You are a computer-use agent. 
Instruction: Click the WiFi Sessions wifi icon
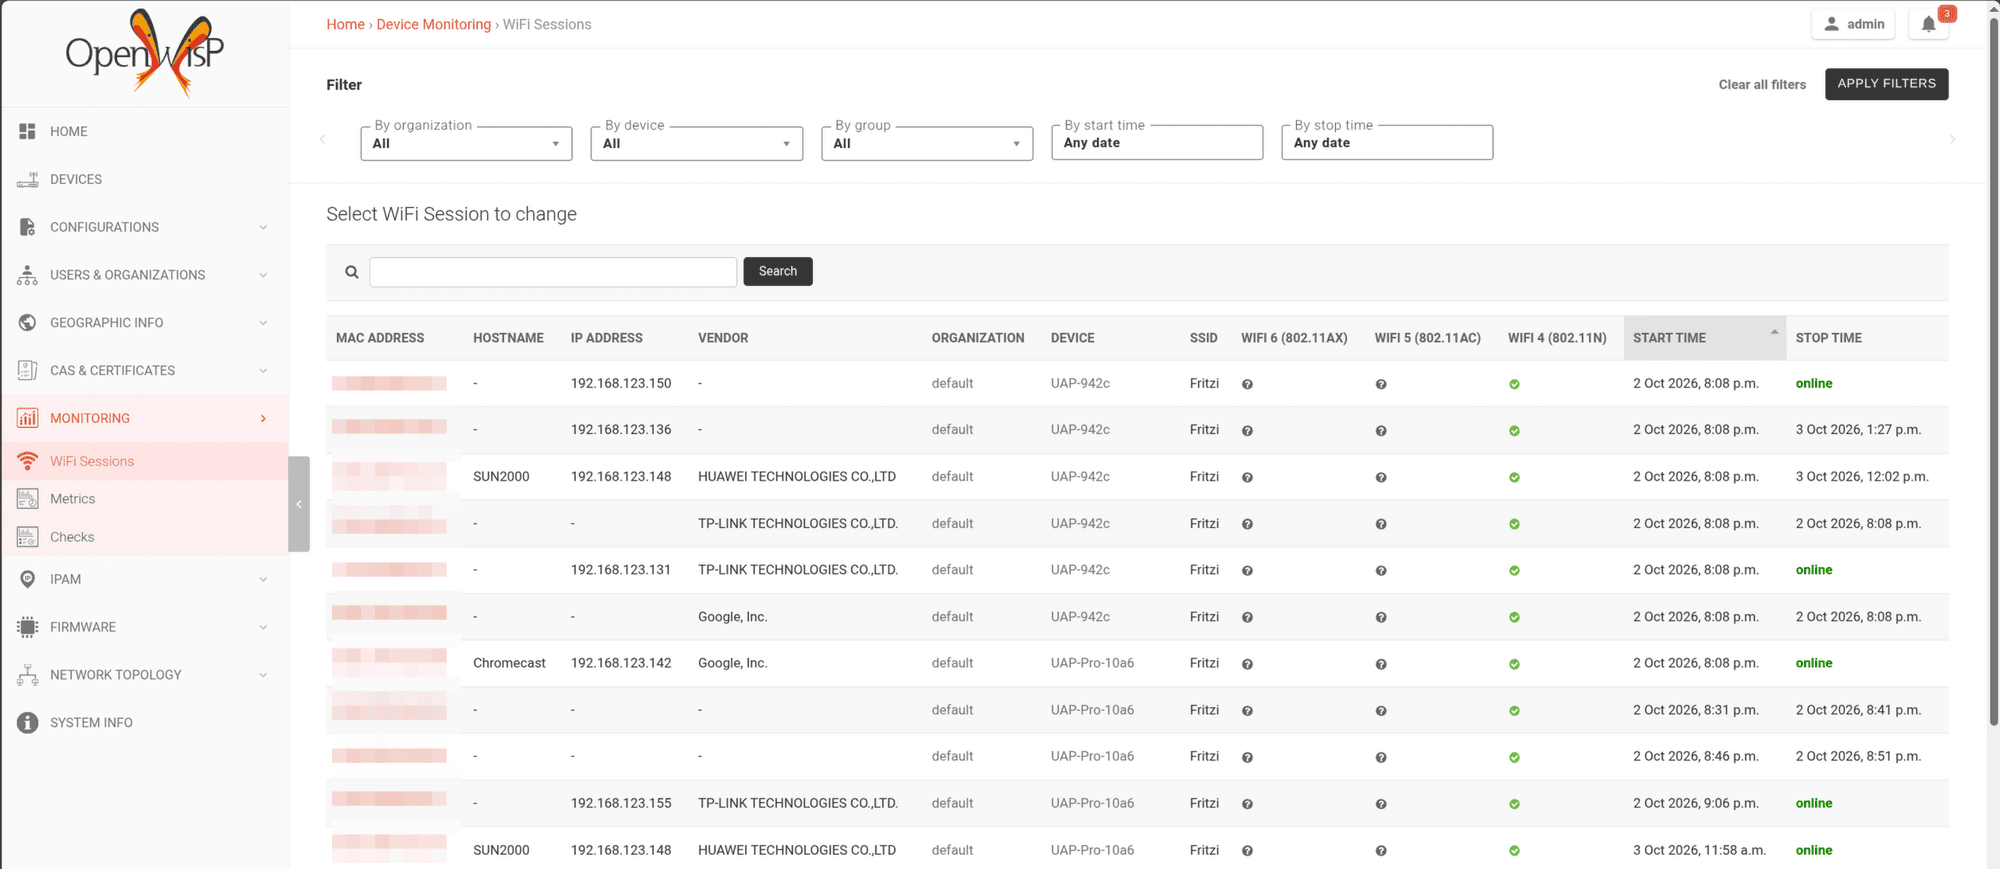coord(27,461)
